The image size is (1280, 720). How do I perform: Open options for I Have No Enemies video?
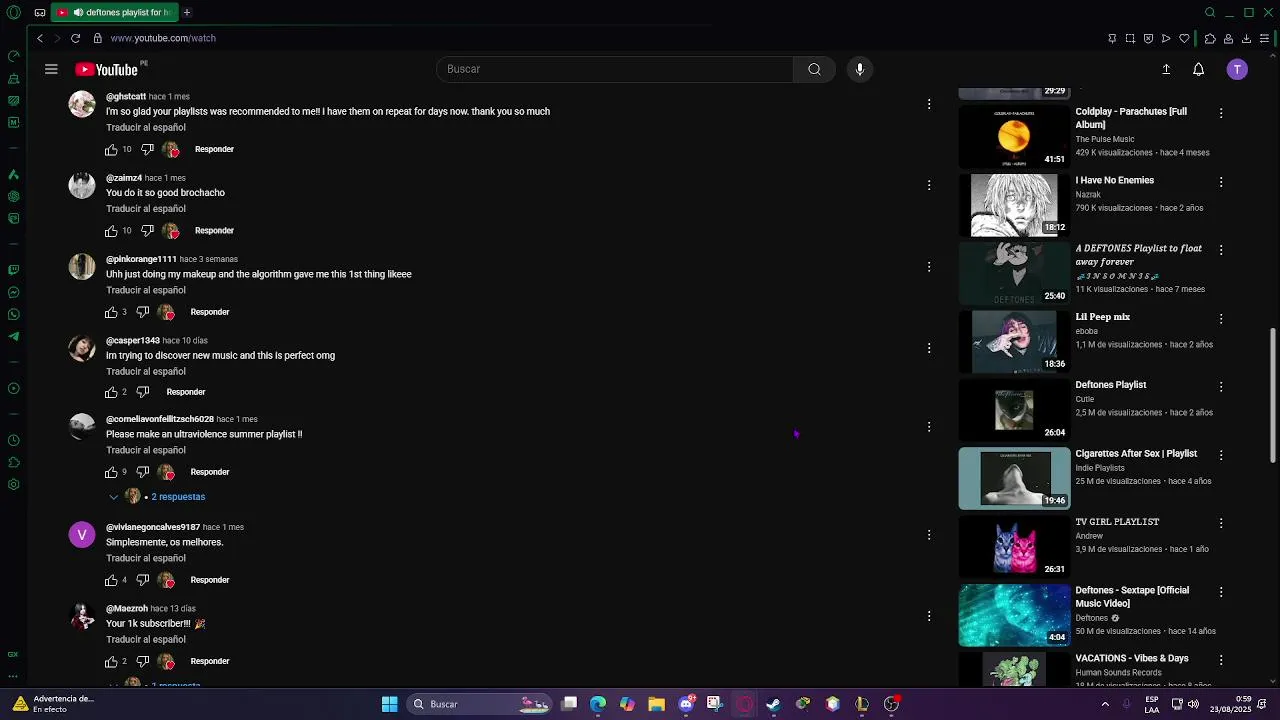coord(1221,182)
